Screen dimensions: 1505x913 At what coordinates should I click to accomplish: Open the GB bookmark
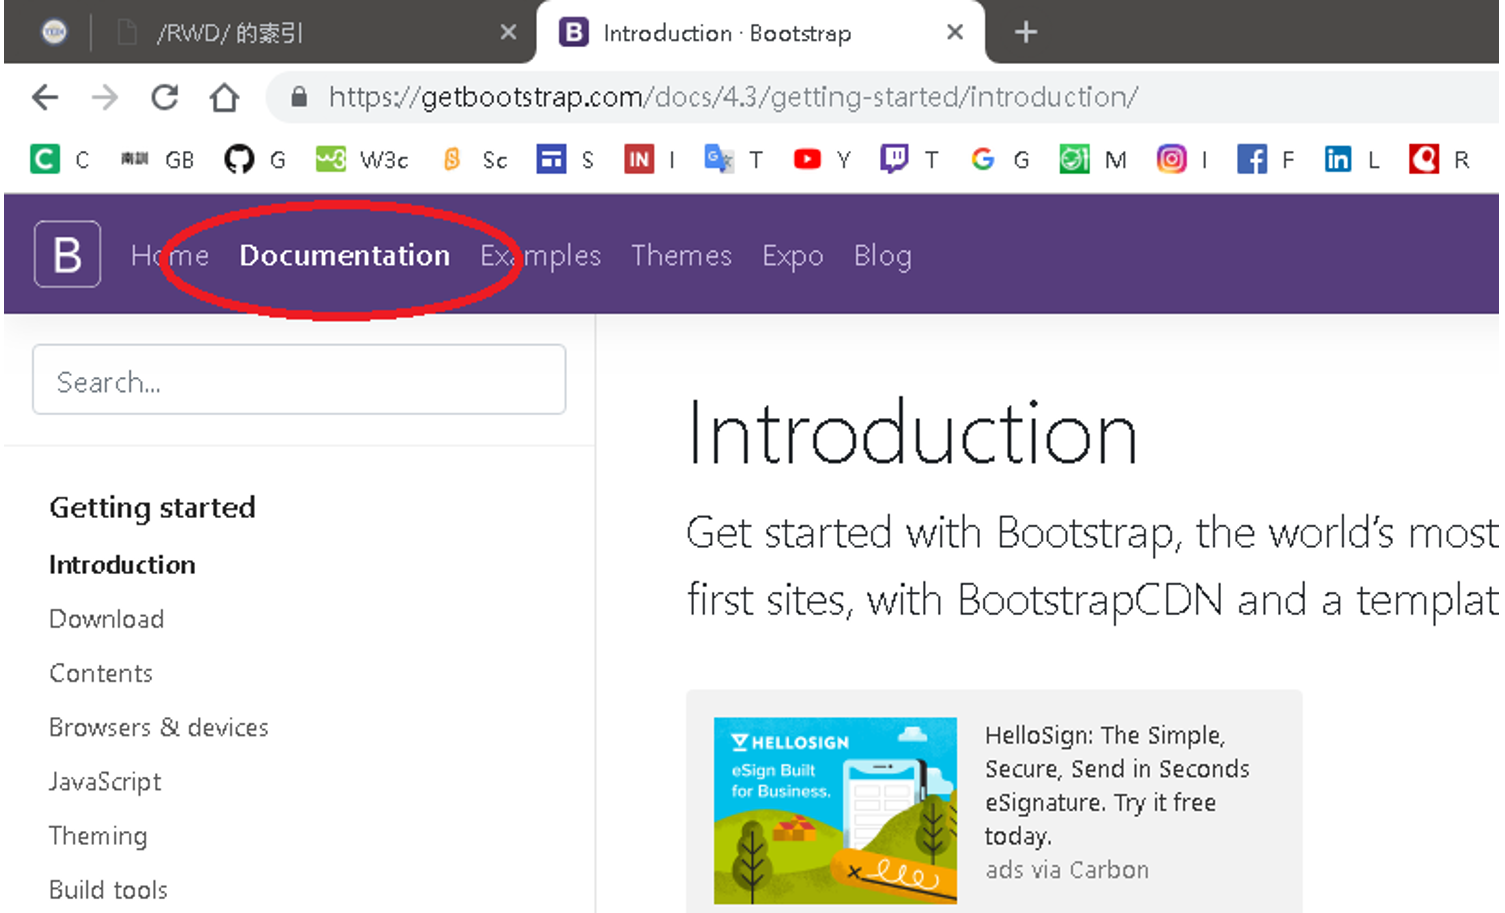click(x=157, y=159)
